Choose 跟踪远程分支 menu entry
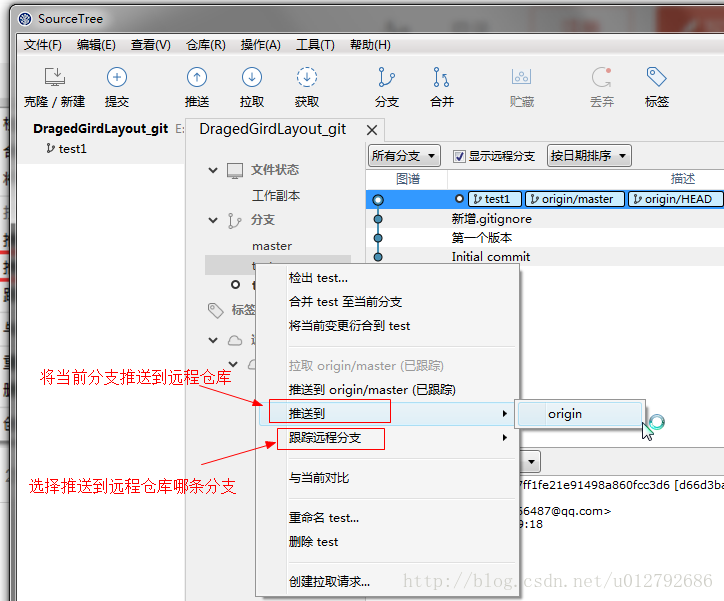Viewport: 724px width, 601px height. (387, 437)
